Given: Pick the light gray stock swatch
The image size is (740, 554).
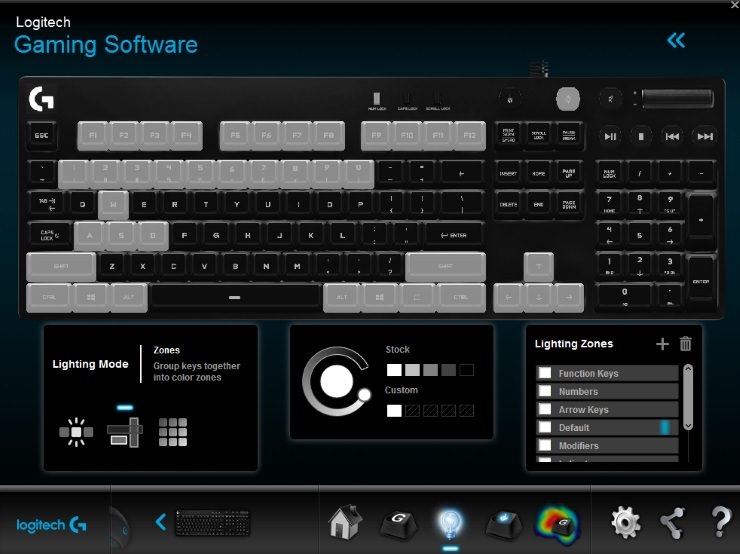Looking at the screenshot, I should click(412, 370).
